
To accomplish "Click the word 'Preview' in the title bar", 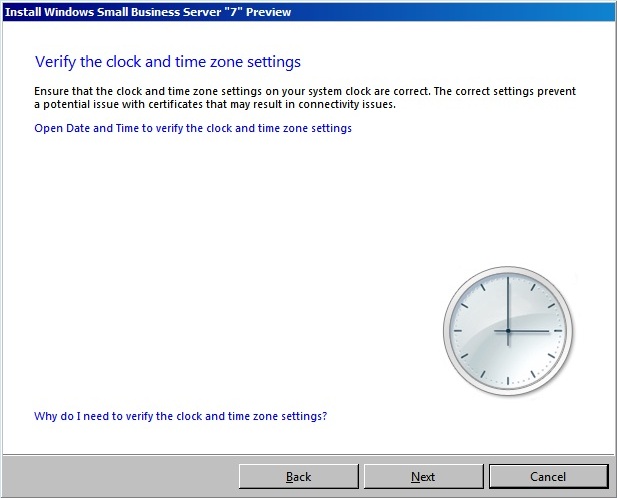I will click(269, 12).
